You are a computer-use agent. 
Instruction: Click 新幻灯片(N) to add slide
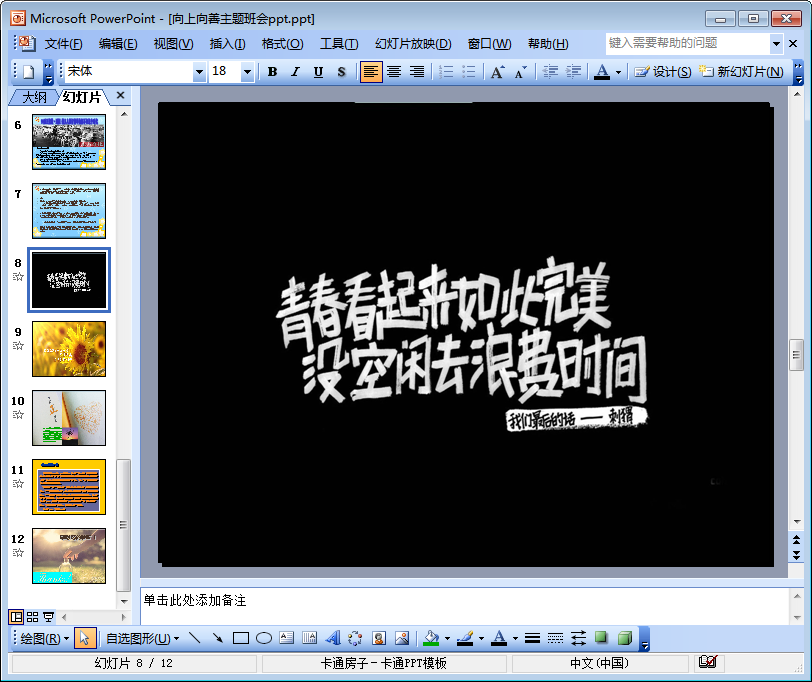741,72
